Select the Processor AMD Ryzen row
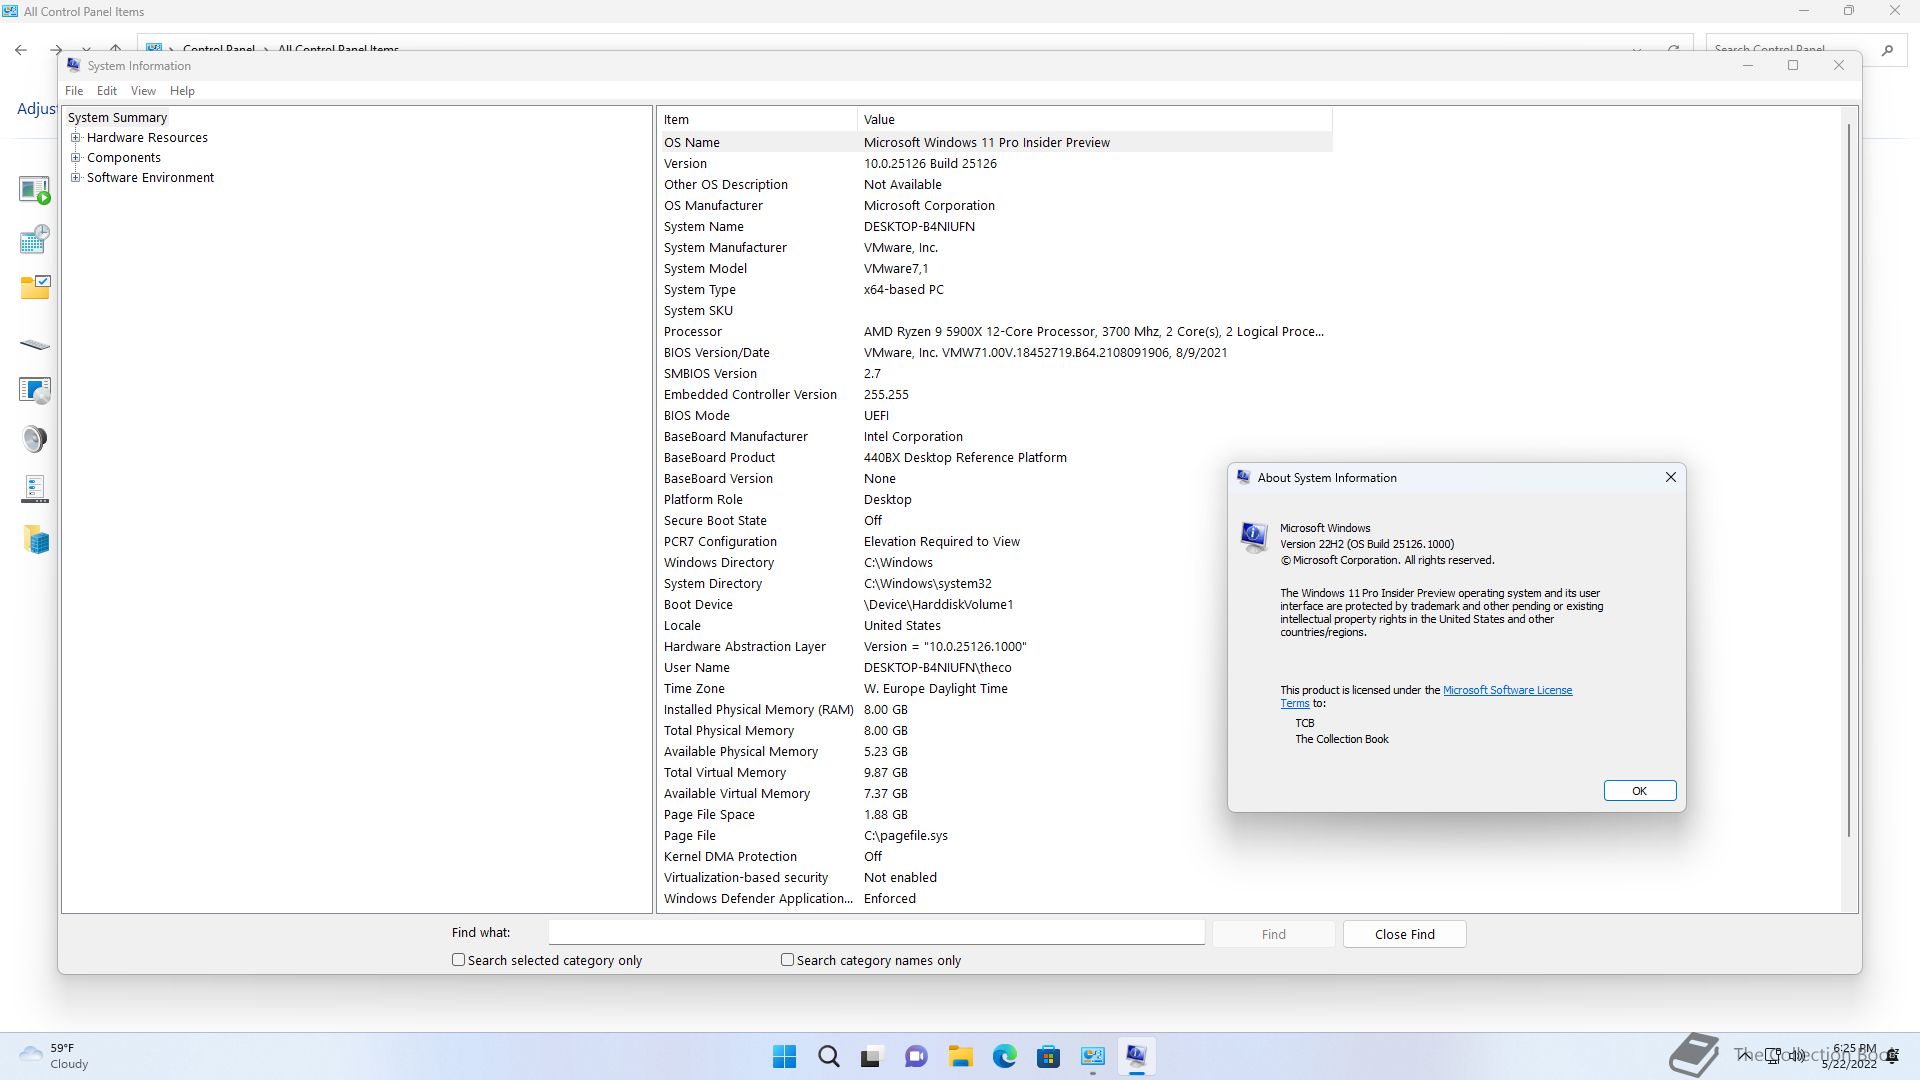This screenshot has height=1080, width=1920. pyautogui.click(x=995, y=332)
